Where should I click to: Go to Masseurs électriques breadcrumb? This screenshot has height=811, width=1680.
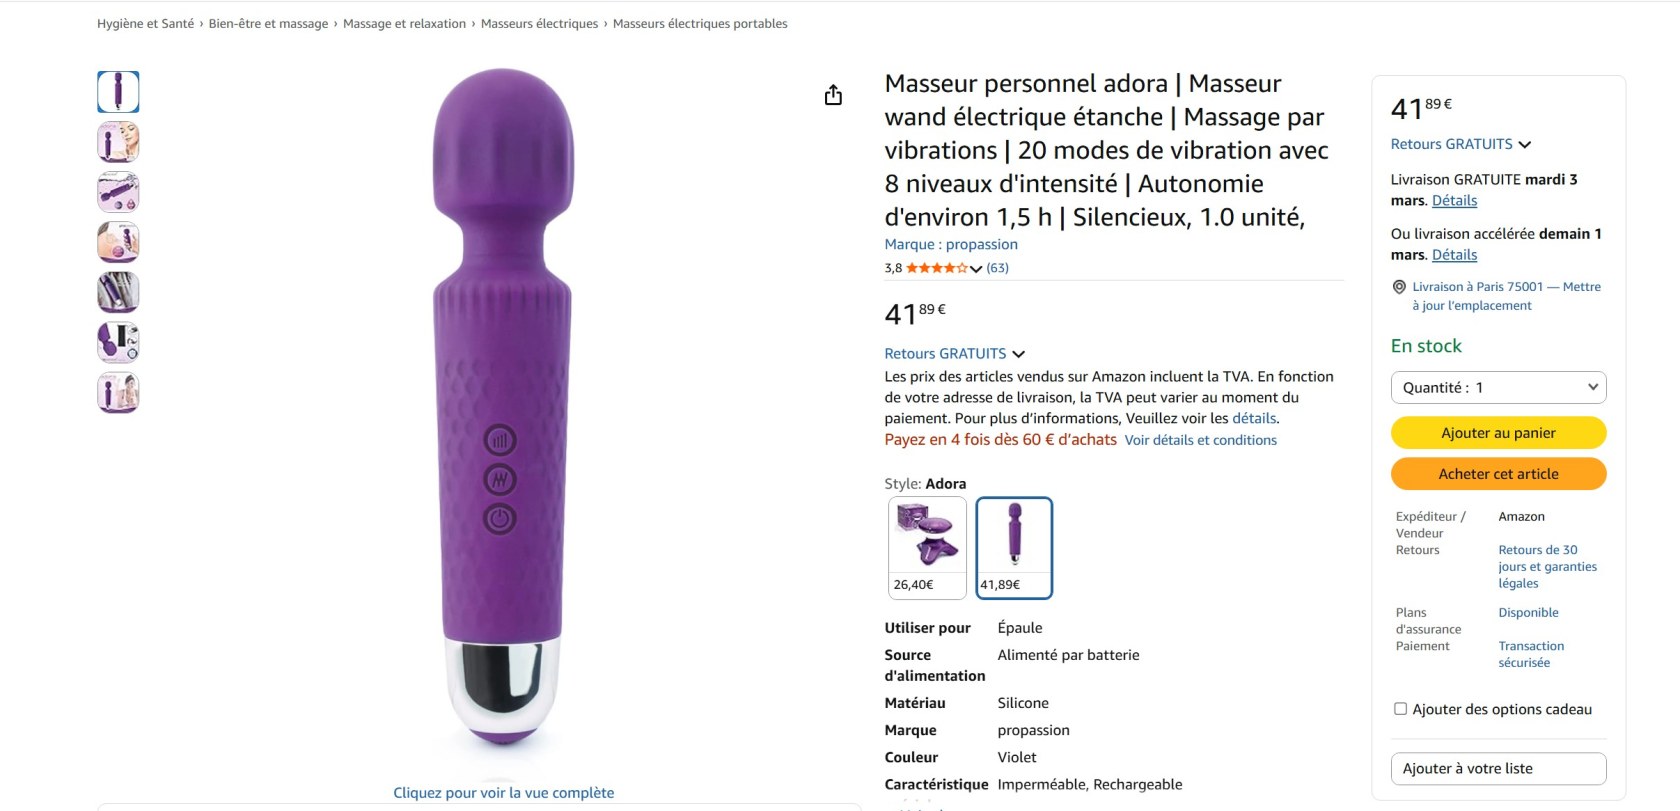click(x=539, y=24)
